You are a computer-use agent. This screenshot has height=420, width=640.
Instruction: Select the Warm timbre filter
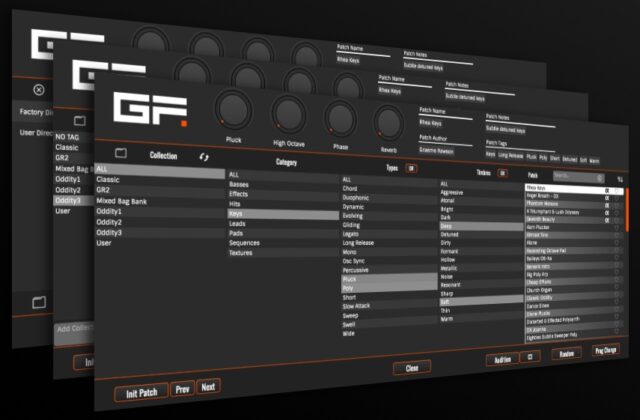[481, 319]
